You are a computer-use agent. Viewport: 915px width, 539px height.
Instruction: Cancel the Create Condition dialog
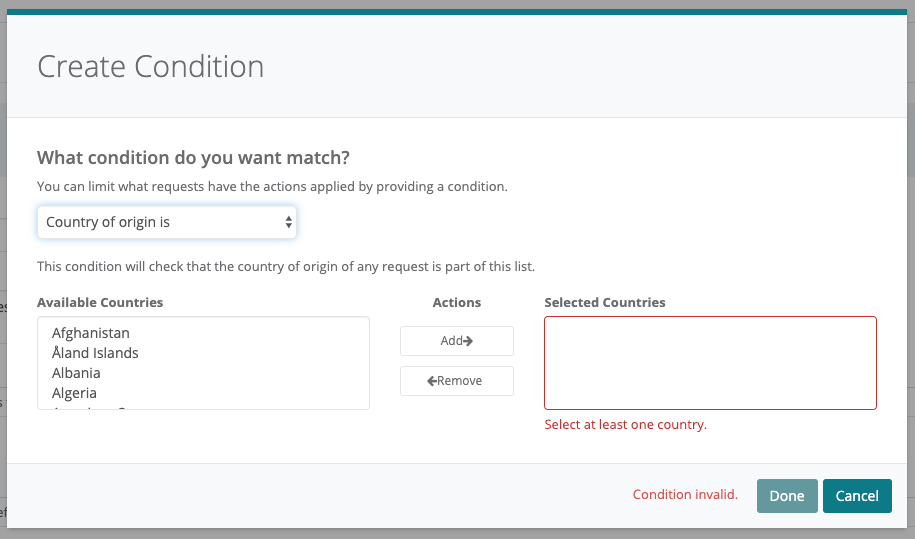pos(857,496)
